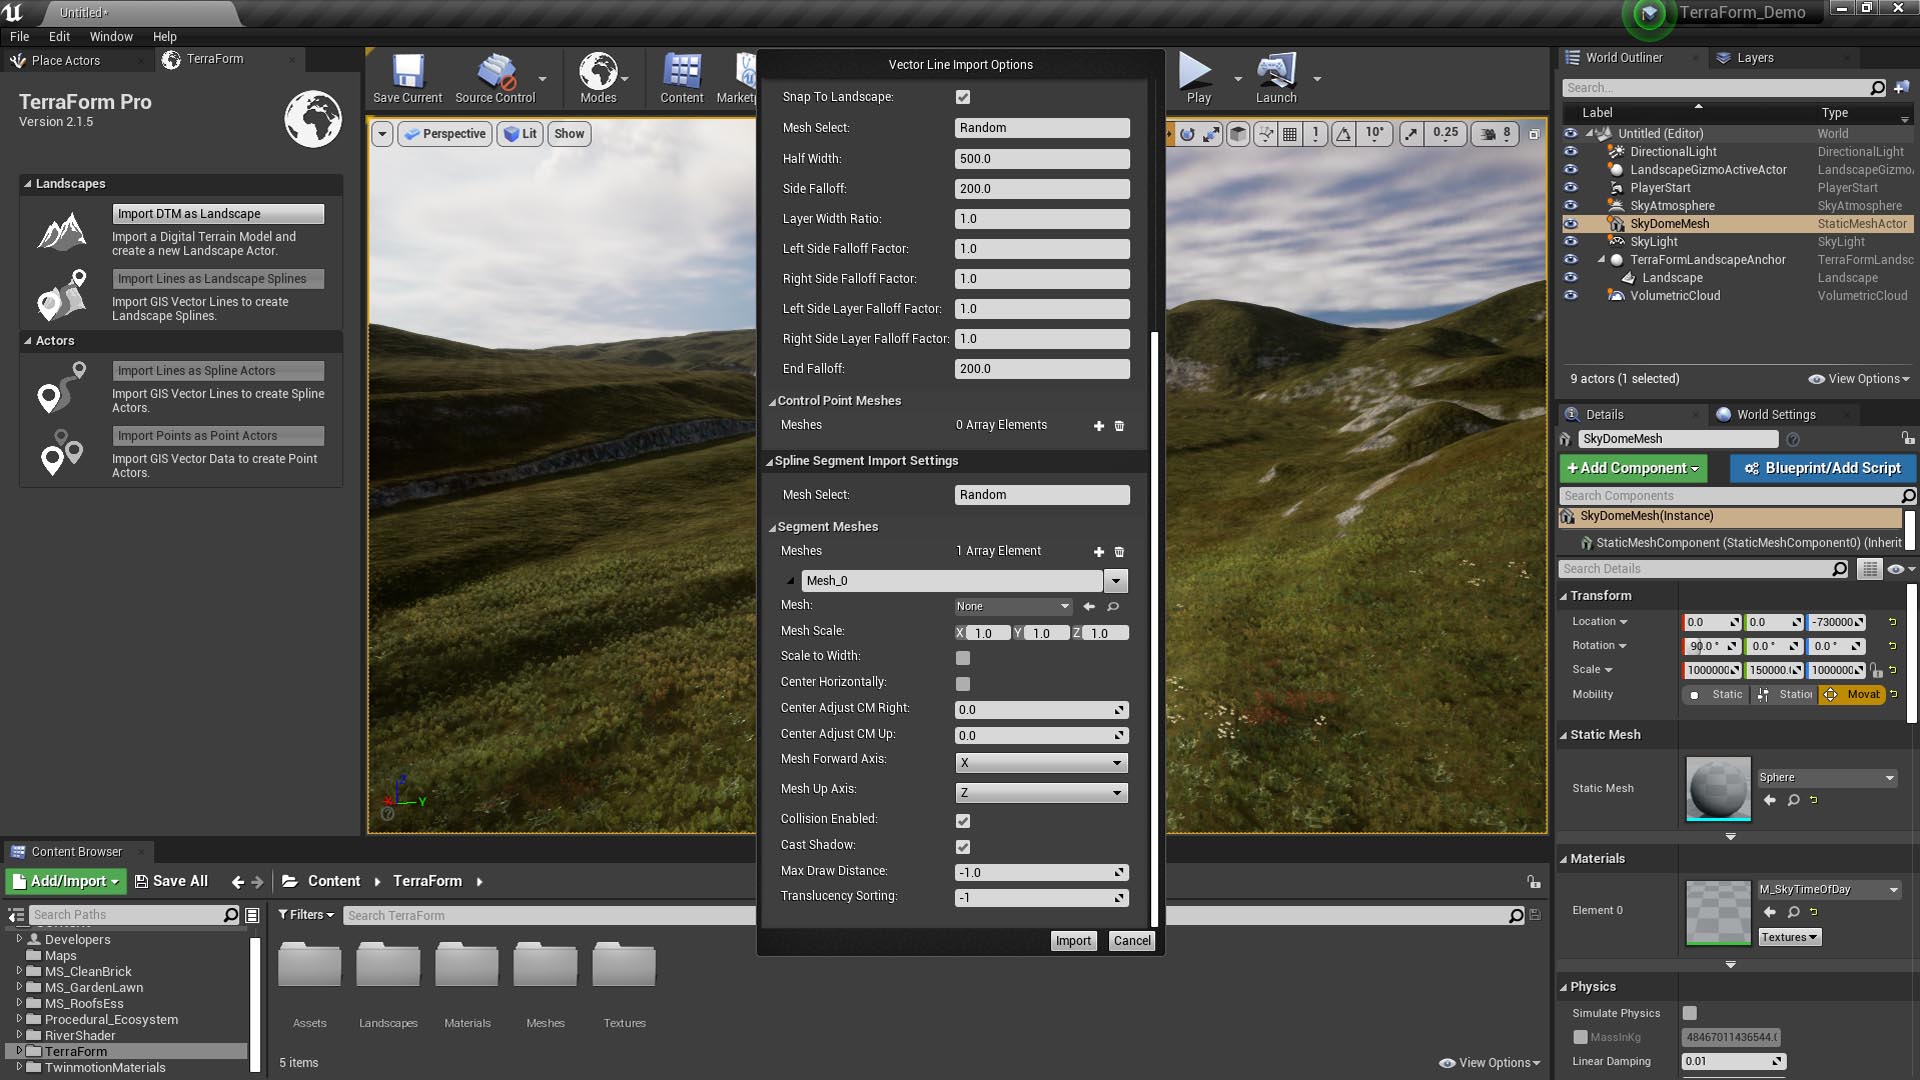Open the Window menu
Viewport: 1920px width, 1080px height.
point(111,36)
